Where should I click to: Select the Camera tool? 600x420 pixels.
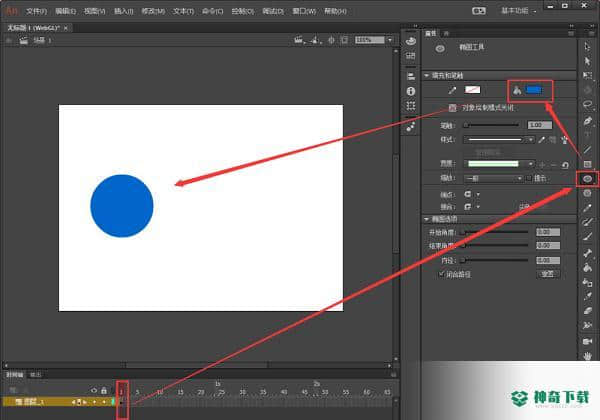587,341
